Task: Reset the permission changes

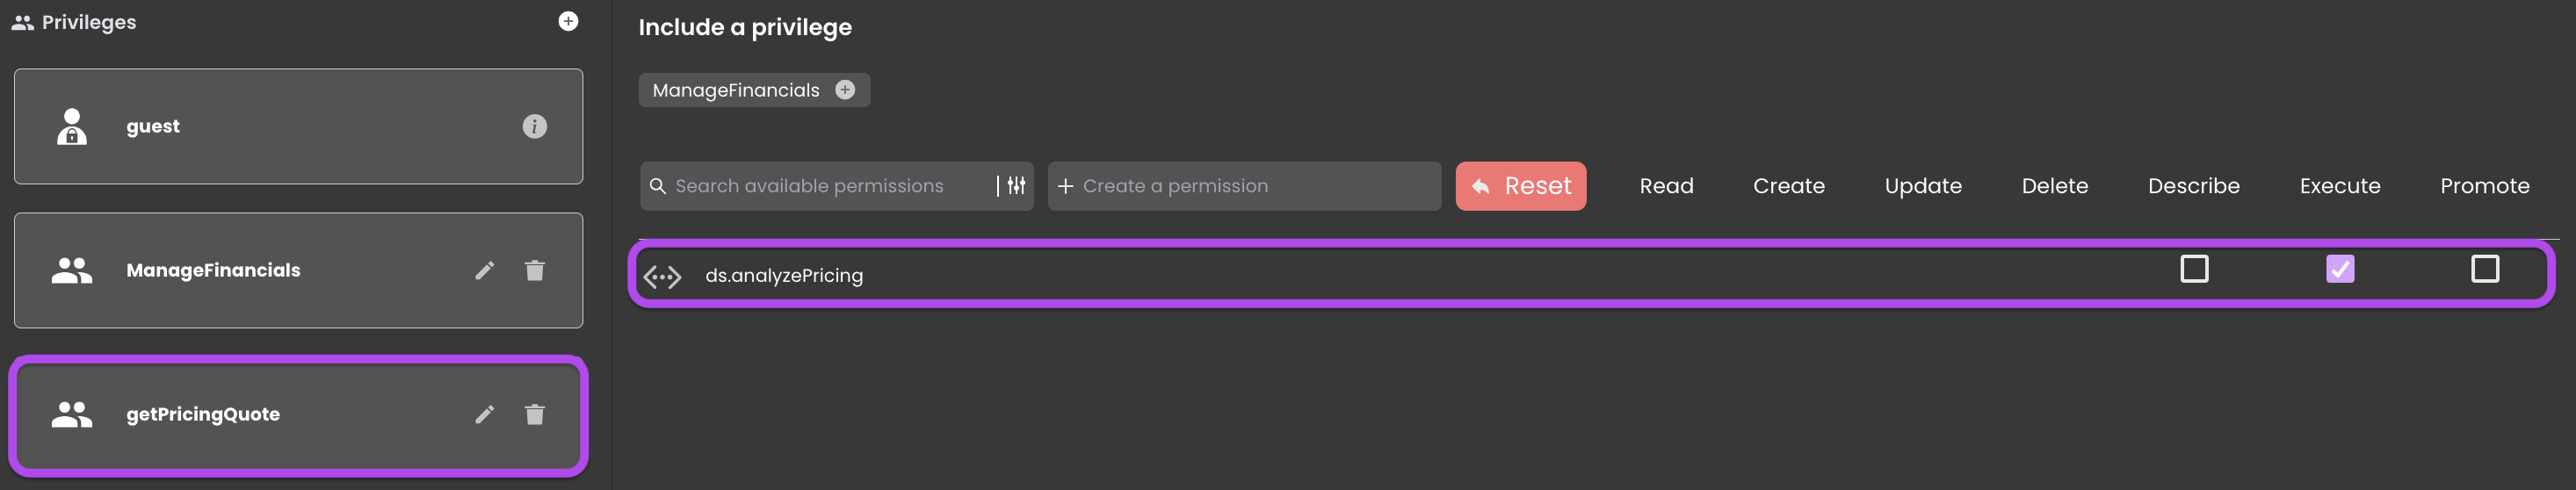Action: [1521, 186]
